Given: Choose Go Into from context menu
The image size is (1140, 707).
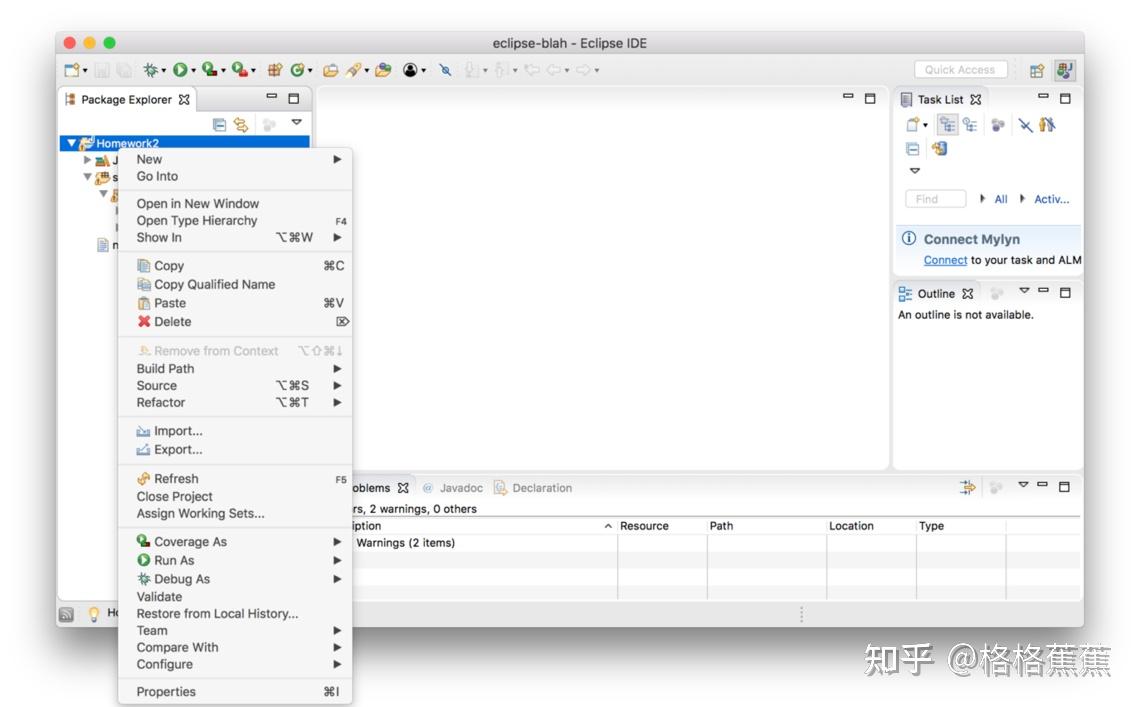Looking at the screenshot, I should tap(236, 176).
